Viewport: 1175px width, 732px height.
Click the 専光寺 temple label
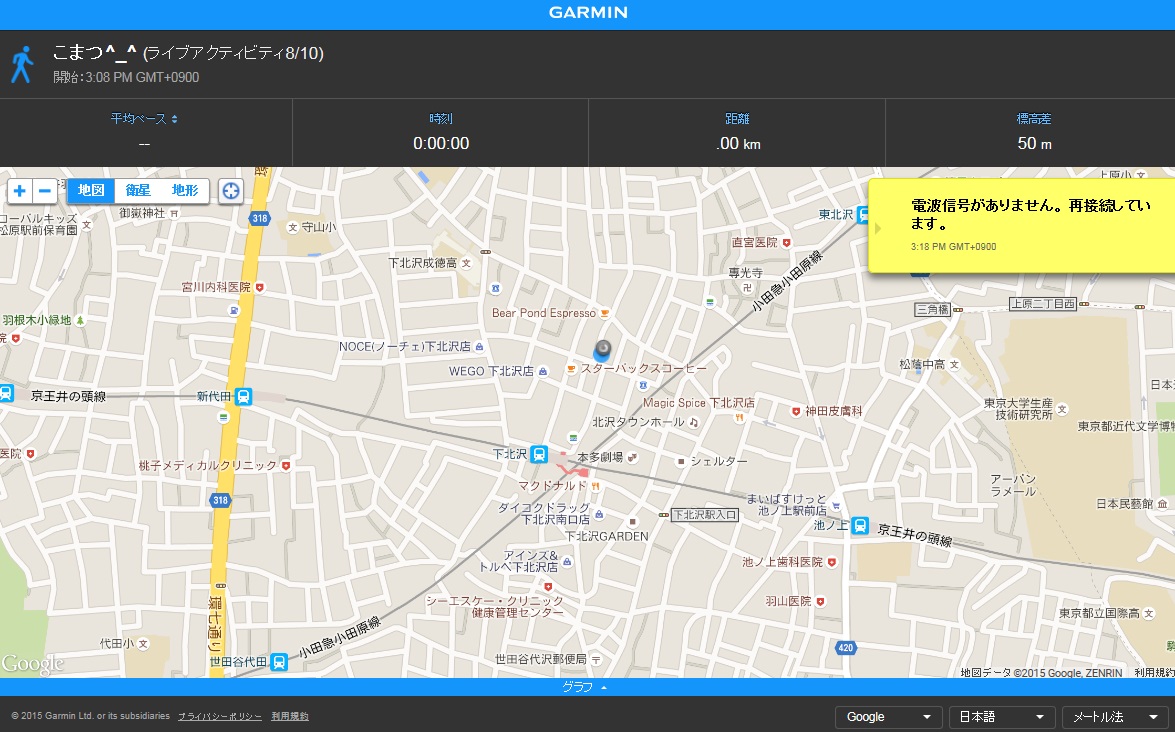click(746, 273)
